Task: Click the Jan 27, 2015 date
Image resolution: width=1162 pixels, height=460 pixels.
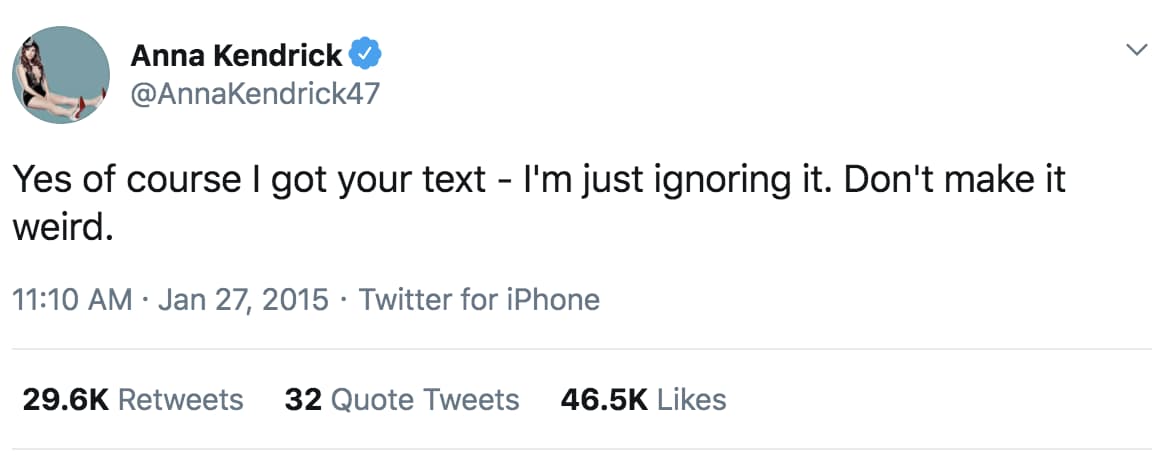Action: [243, 299]
